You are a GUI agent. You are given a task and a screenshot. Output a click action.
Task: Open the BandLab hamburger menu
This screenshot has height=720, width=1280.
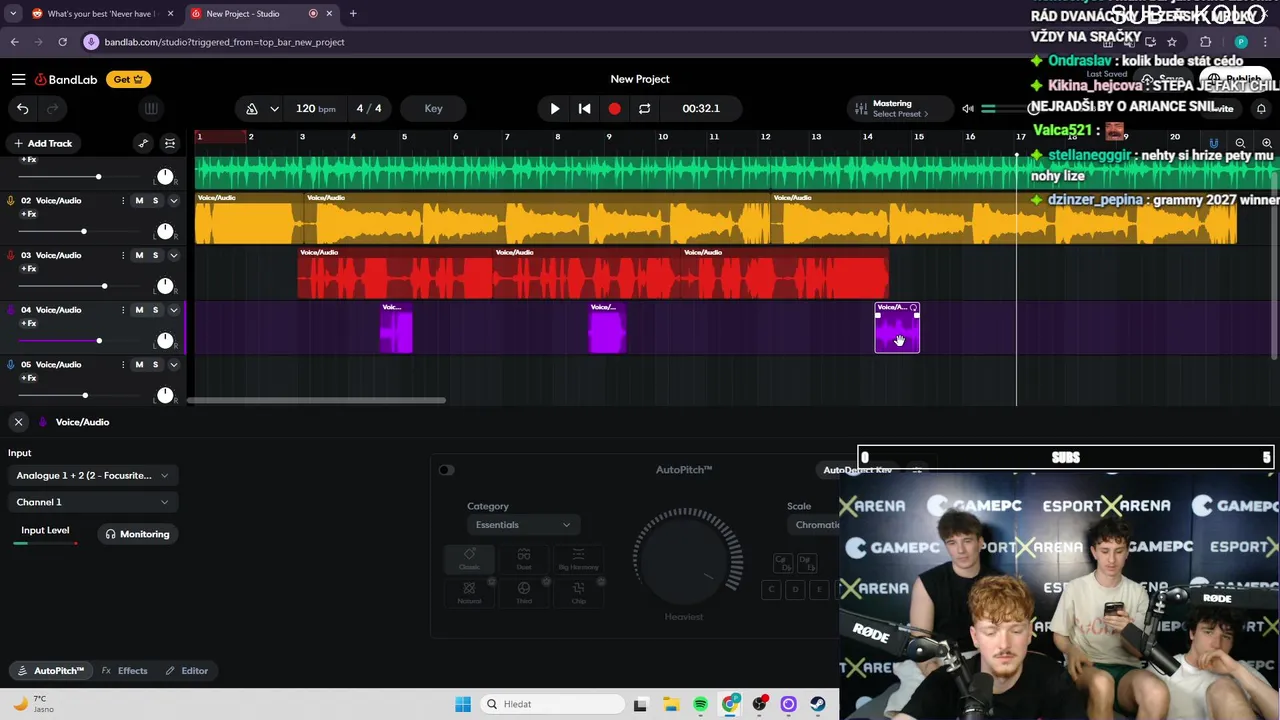click(x=18, y=79)
